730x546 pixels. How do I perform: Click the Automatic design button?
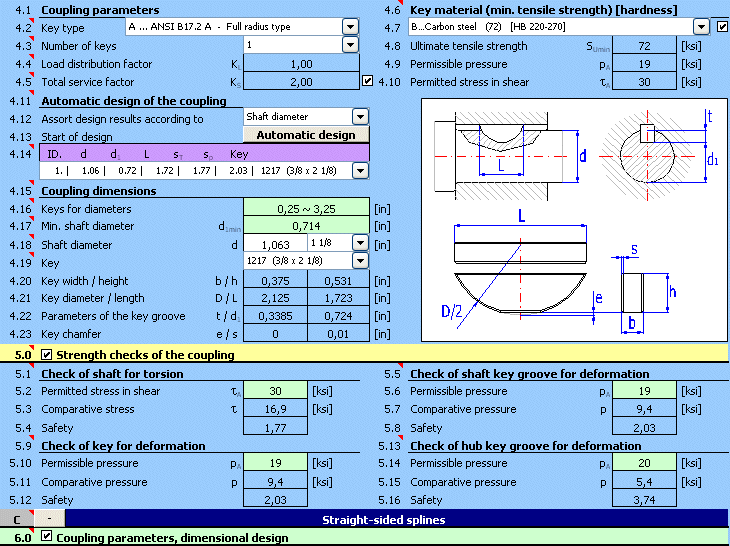click(306, 135)
